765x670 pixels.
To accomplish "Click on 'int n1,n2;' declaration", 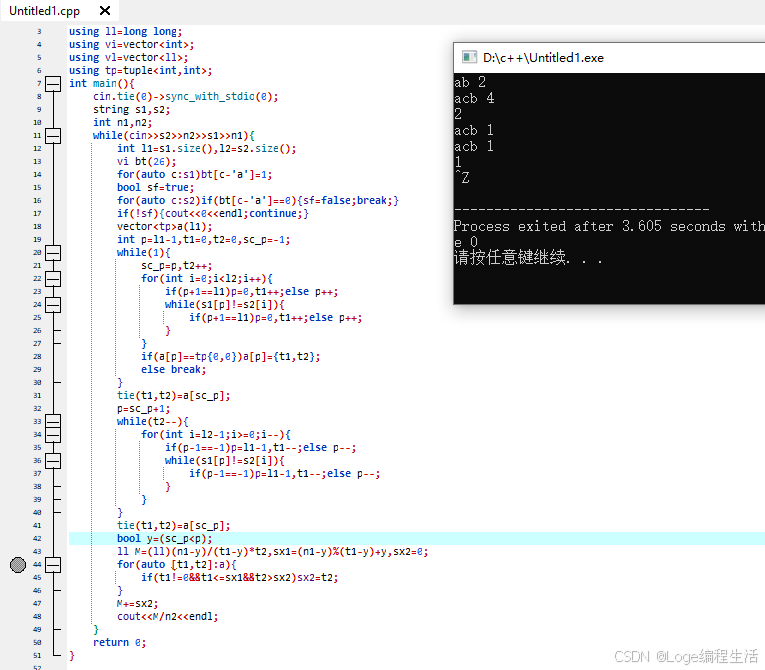I will [x=122, y=122].
